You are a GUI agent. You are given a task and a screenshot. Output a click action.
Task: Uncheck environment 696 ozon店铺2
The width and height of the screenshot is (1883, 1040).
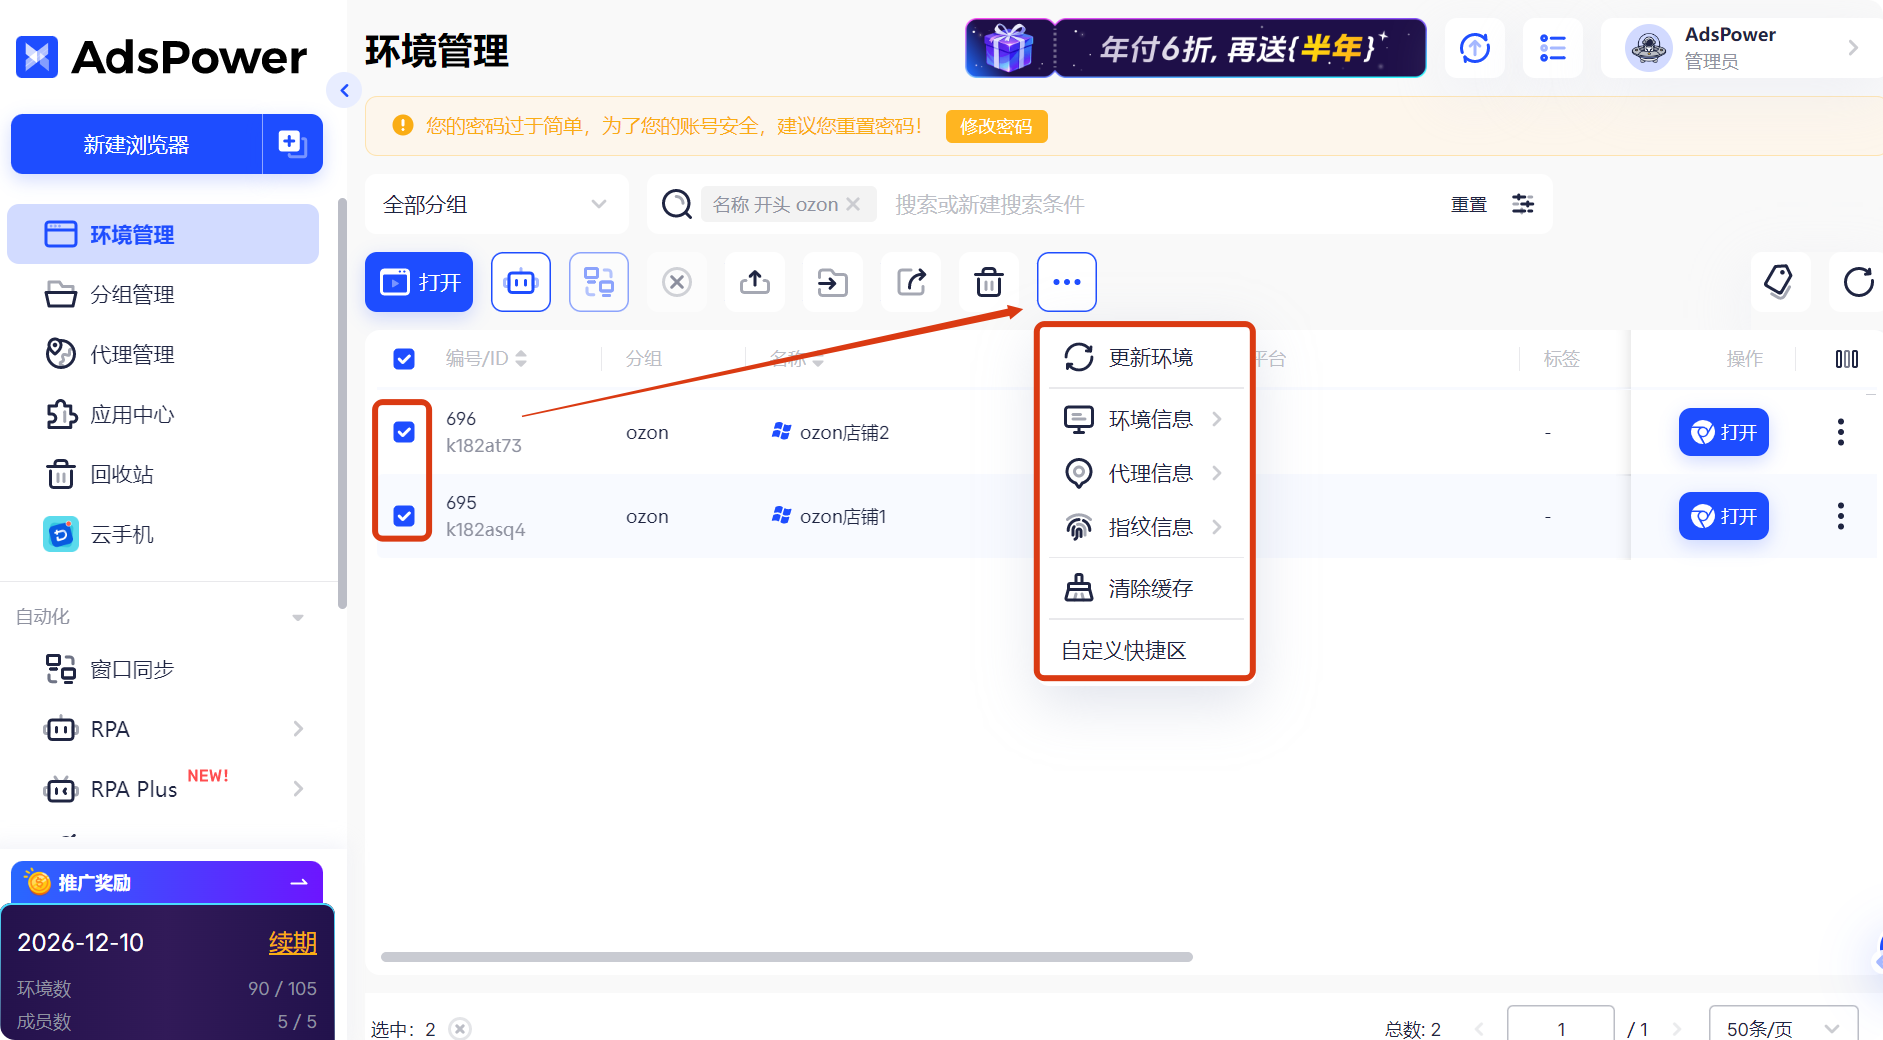403,432
